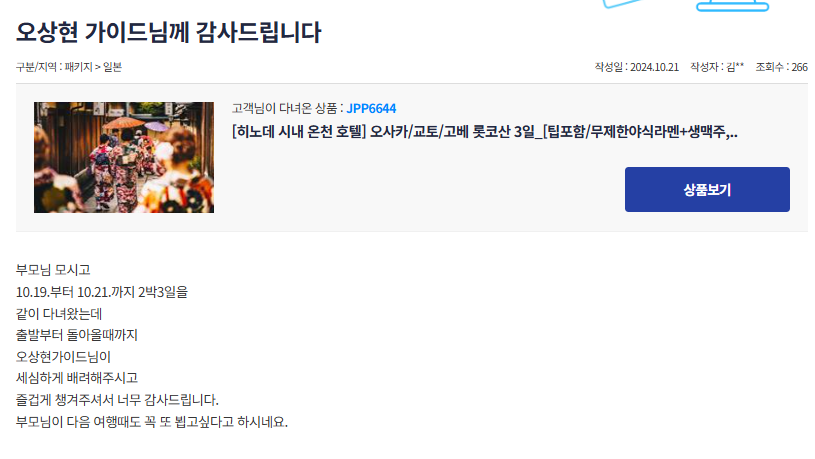Viewport: 815px width, 459px height.
Task: Click the 조회수 266 view count
Action: pos(781,67)
